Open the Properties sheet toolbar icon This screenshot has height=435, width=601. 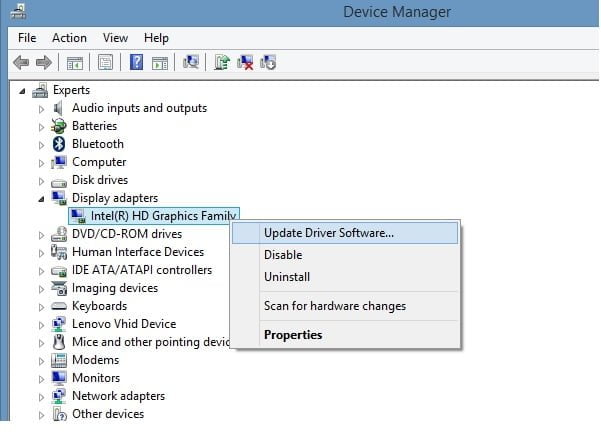coord(105,62)
